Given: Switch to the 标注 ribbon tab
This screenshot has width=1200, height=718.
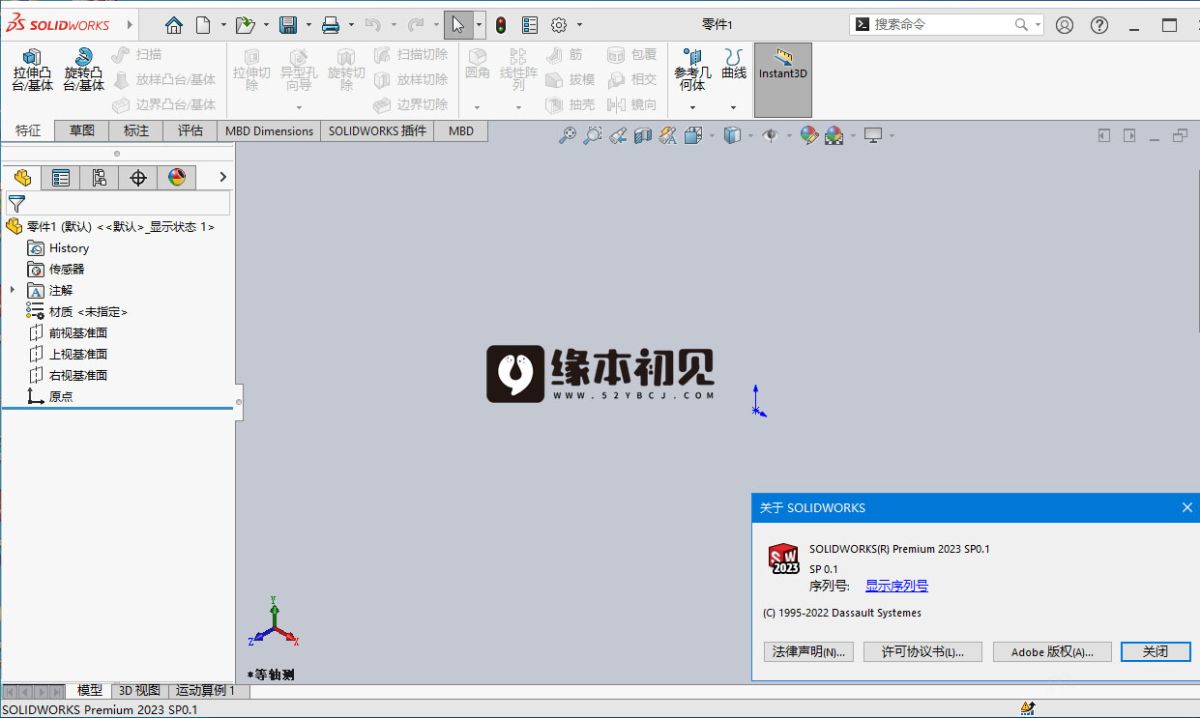Looking at the screenshot, I should [x=136, y=131].
